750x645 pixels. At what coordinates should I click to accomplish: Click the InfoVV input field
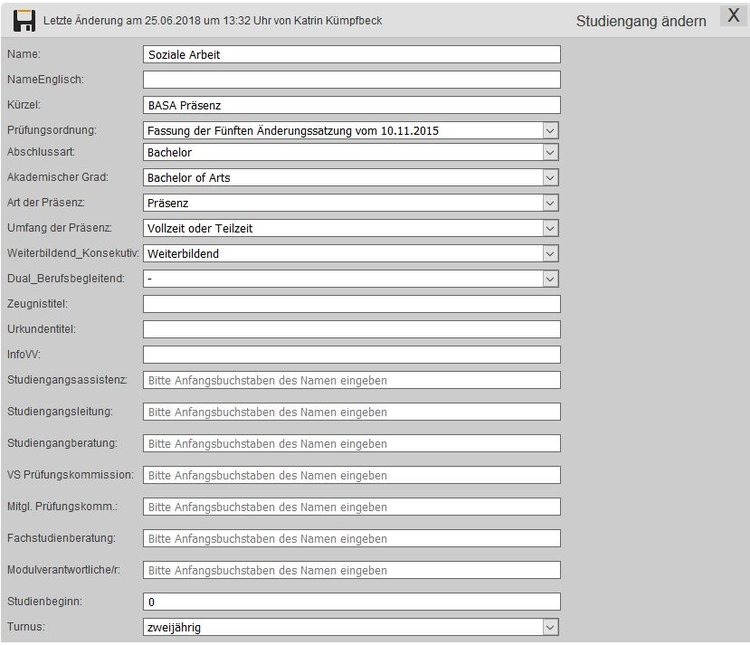(351, 354)
